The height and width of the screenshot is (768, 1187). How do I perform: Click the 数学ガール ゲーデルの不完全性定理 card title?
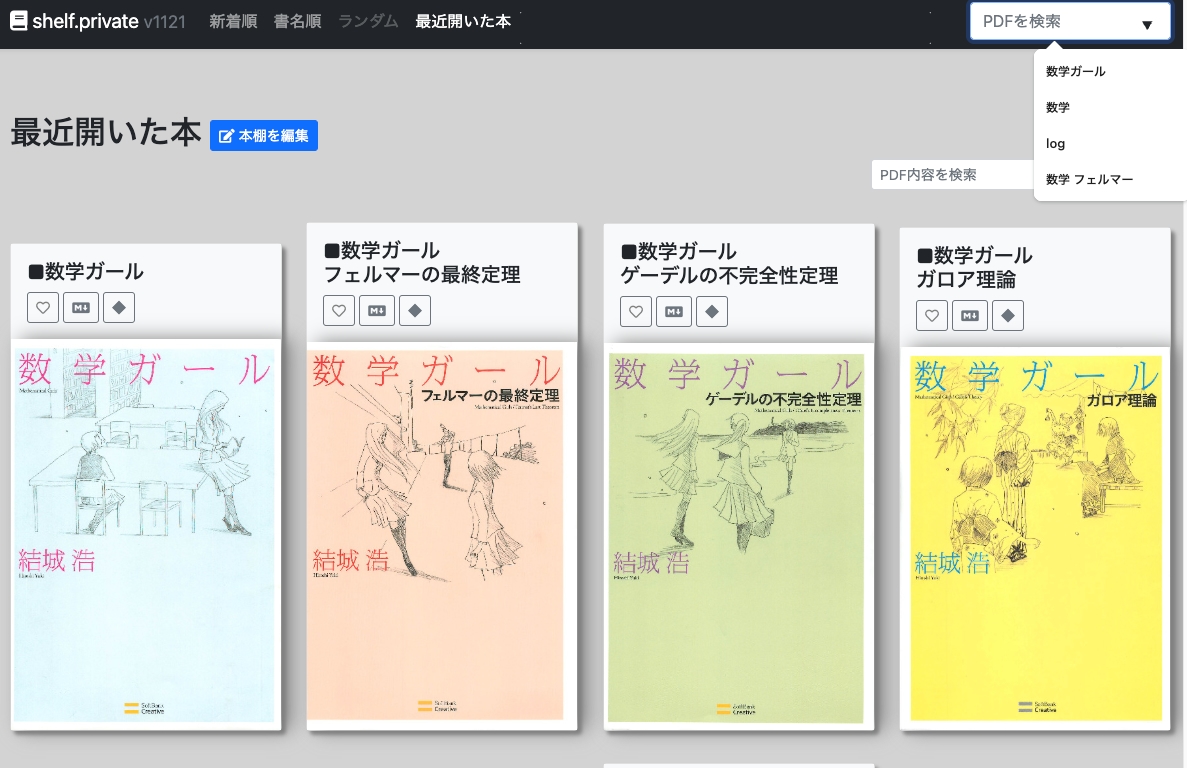(729, 263)
